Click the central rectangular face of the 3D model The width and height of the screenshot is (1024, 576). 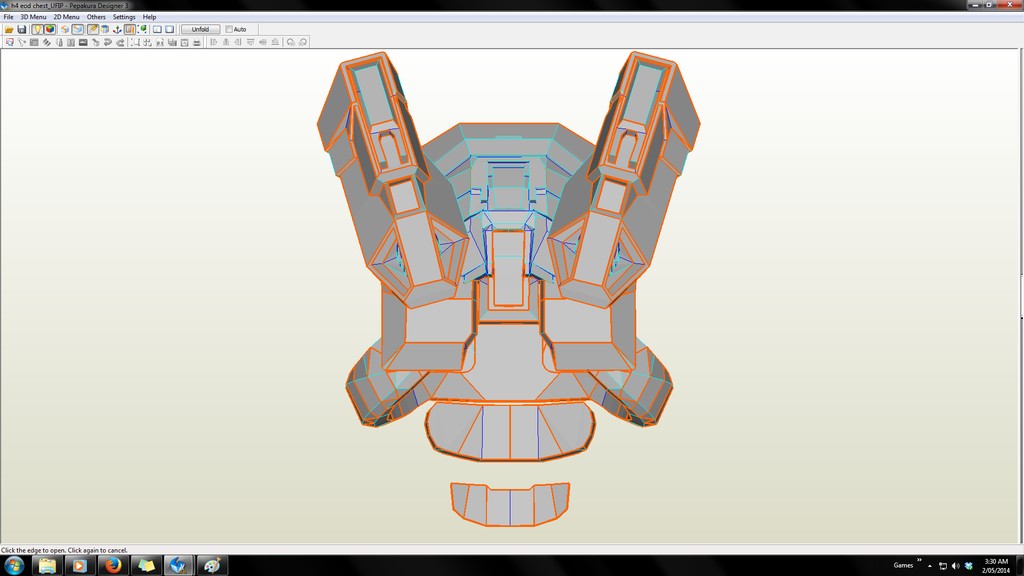pos(508,268)
